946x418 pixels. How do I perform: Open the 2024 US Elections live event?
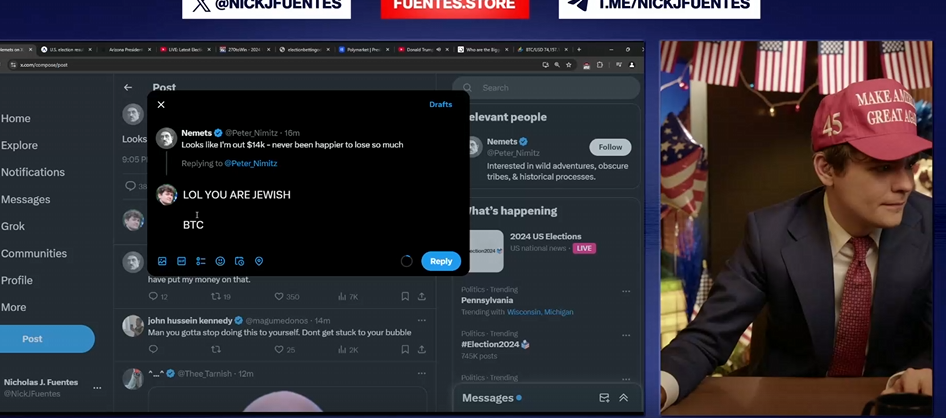coord(545,236)
